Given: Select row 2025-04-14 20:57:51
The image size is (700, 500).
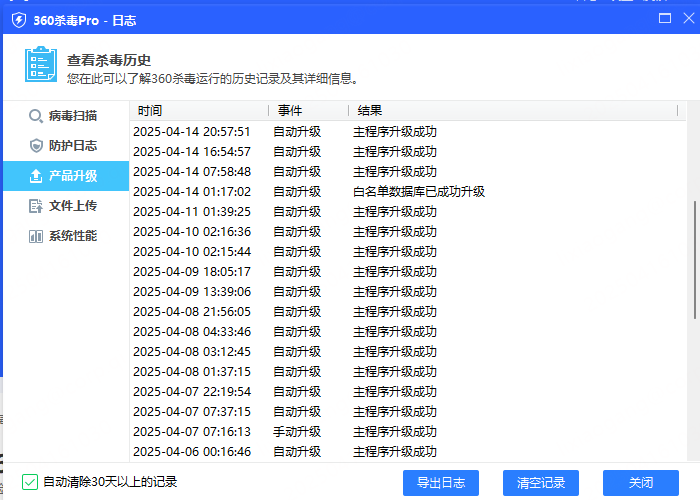Looking at the screenshot, I should (x=408, y=132).
